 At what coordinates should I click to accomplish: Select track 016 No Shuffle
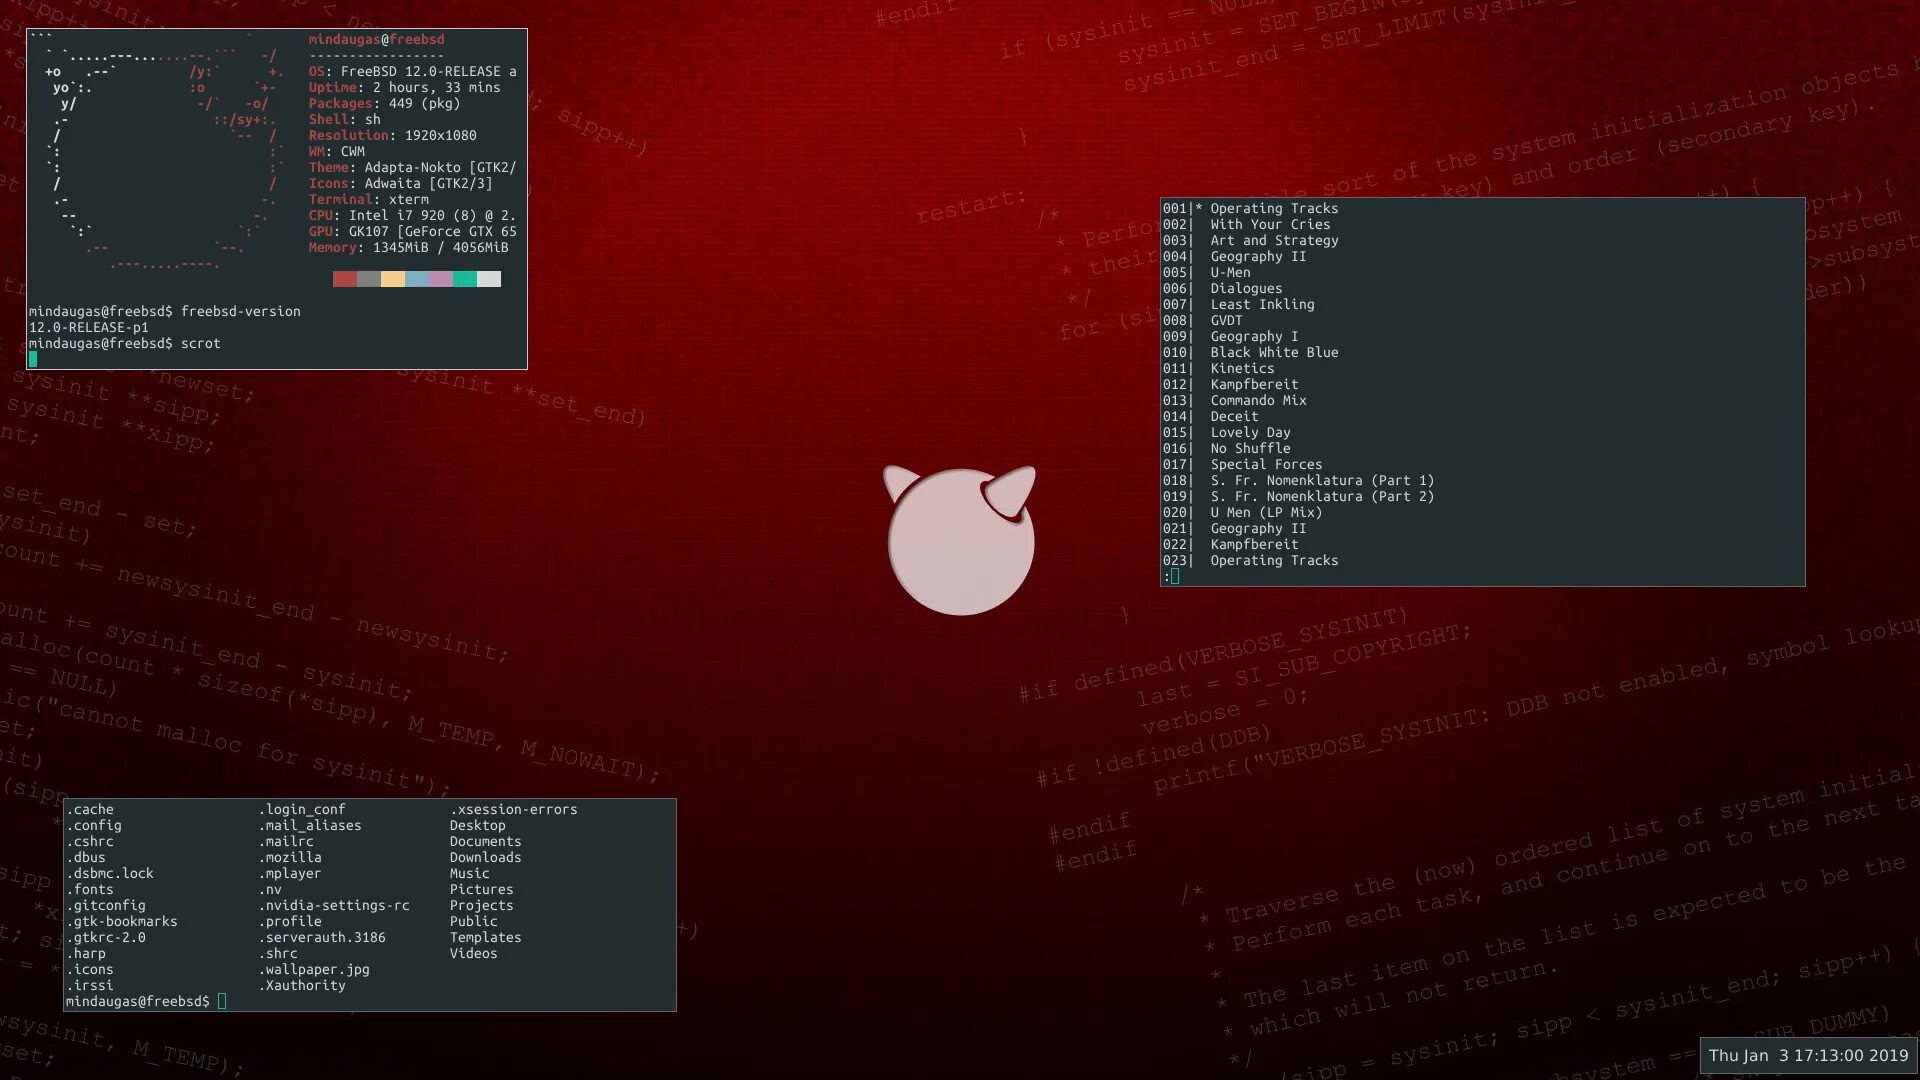pyautogui.click(x=1226, y=449)
